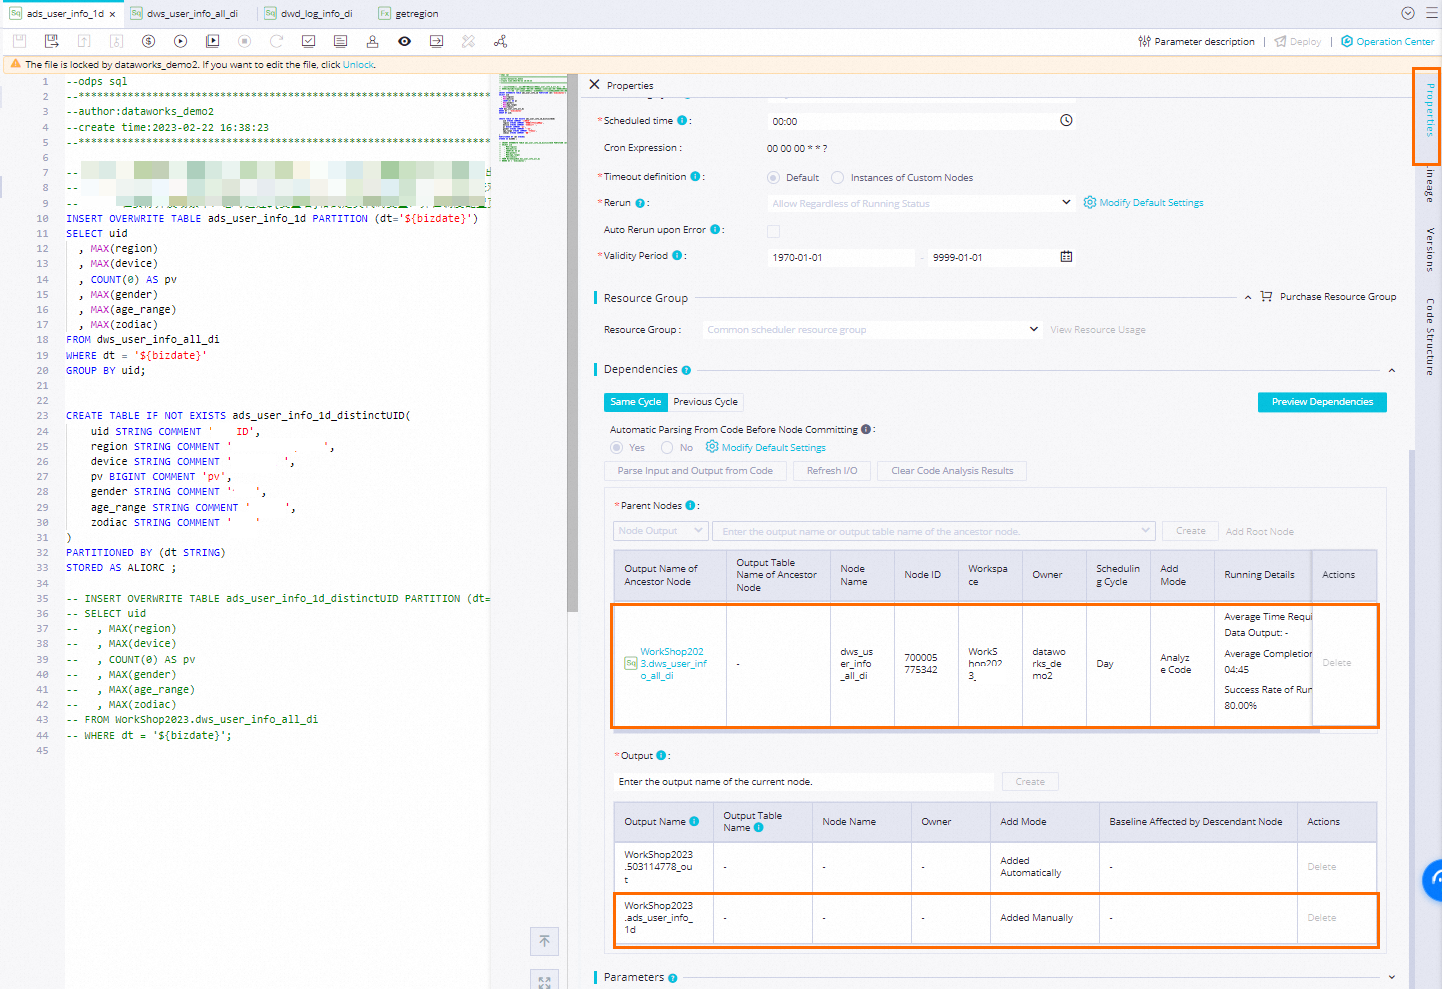The height and width of the screenshot is (989, 1442).
Task: Open WorkShop2023.dws_user_info_all_di ancestor link
Action: (673, 664)
